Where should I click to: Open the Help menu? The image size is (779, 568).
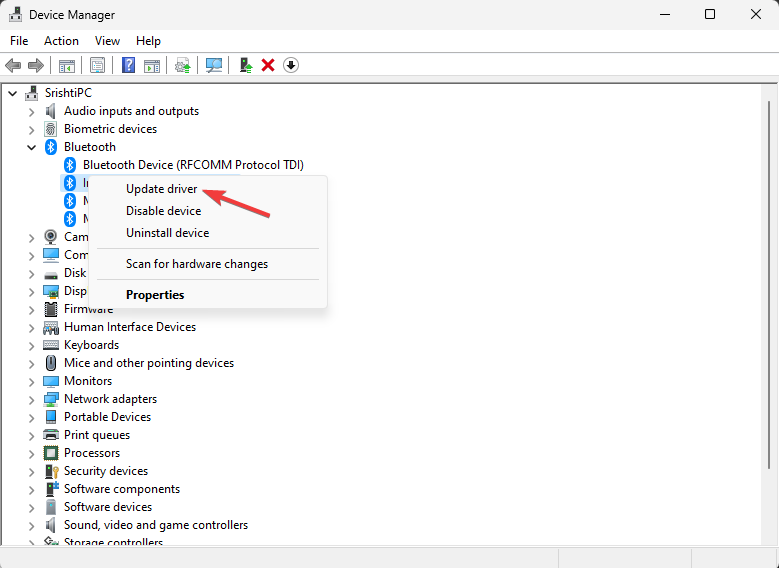coord(148,41)
